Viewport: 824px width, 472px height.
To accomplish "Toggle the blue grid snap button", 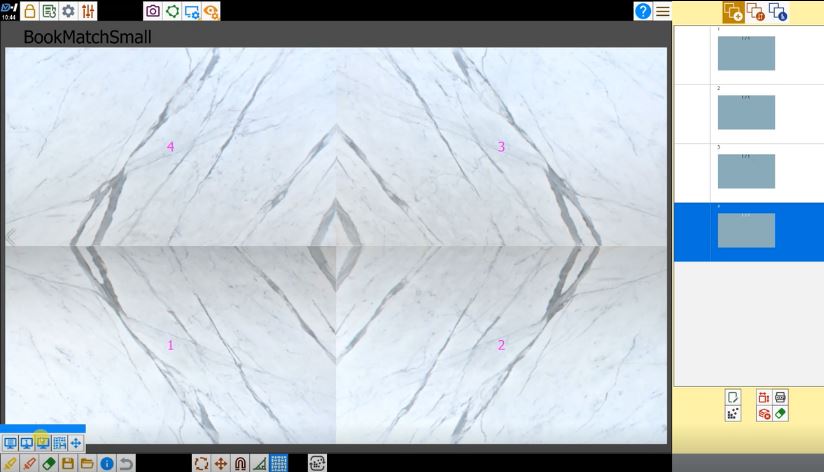I will click(x=279, y=463).
